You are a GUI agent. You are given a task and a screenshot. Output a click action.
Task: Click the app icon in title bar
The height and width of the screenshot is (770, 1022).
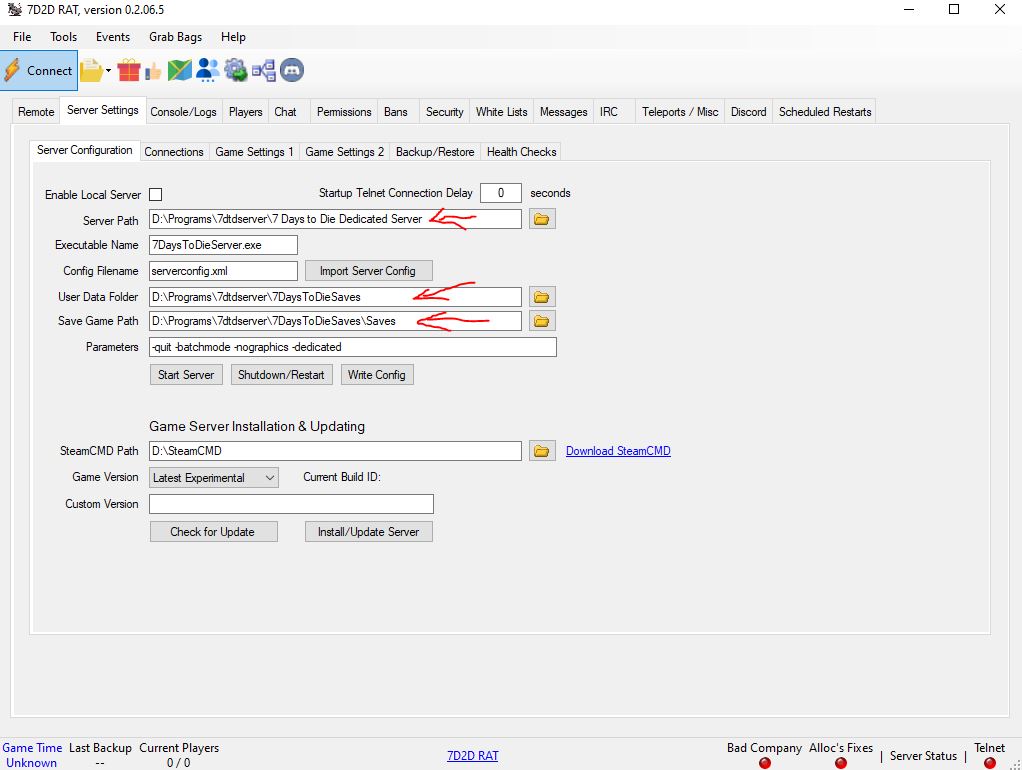coord(14,10)
